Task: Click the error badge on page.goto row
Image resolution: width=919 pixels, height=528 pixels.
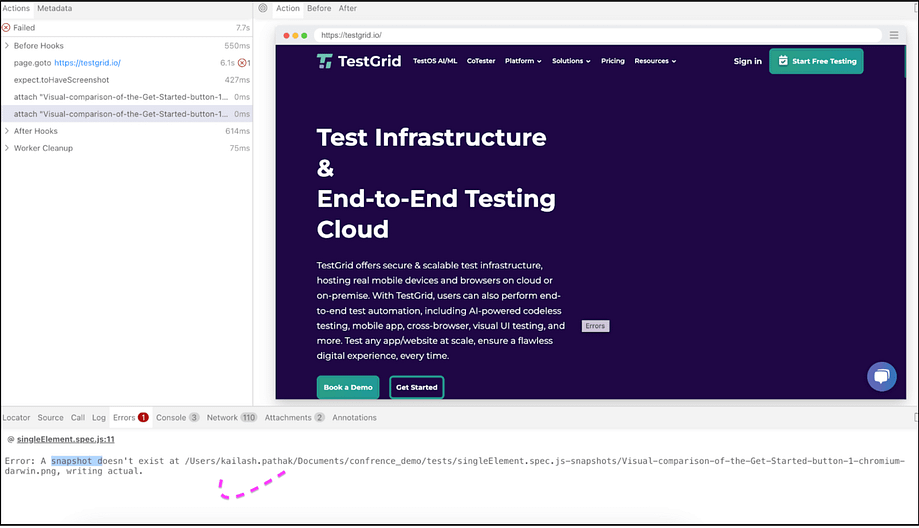Action: [x=242, y=63]
